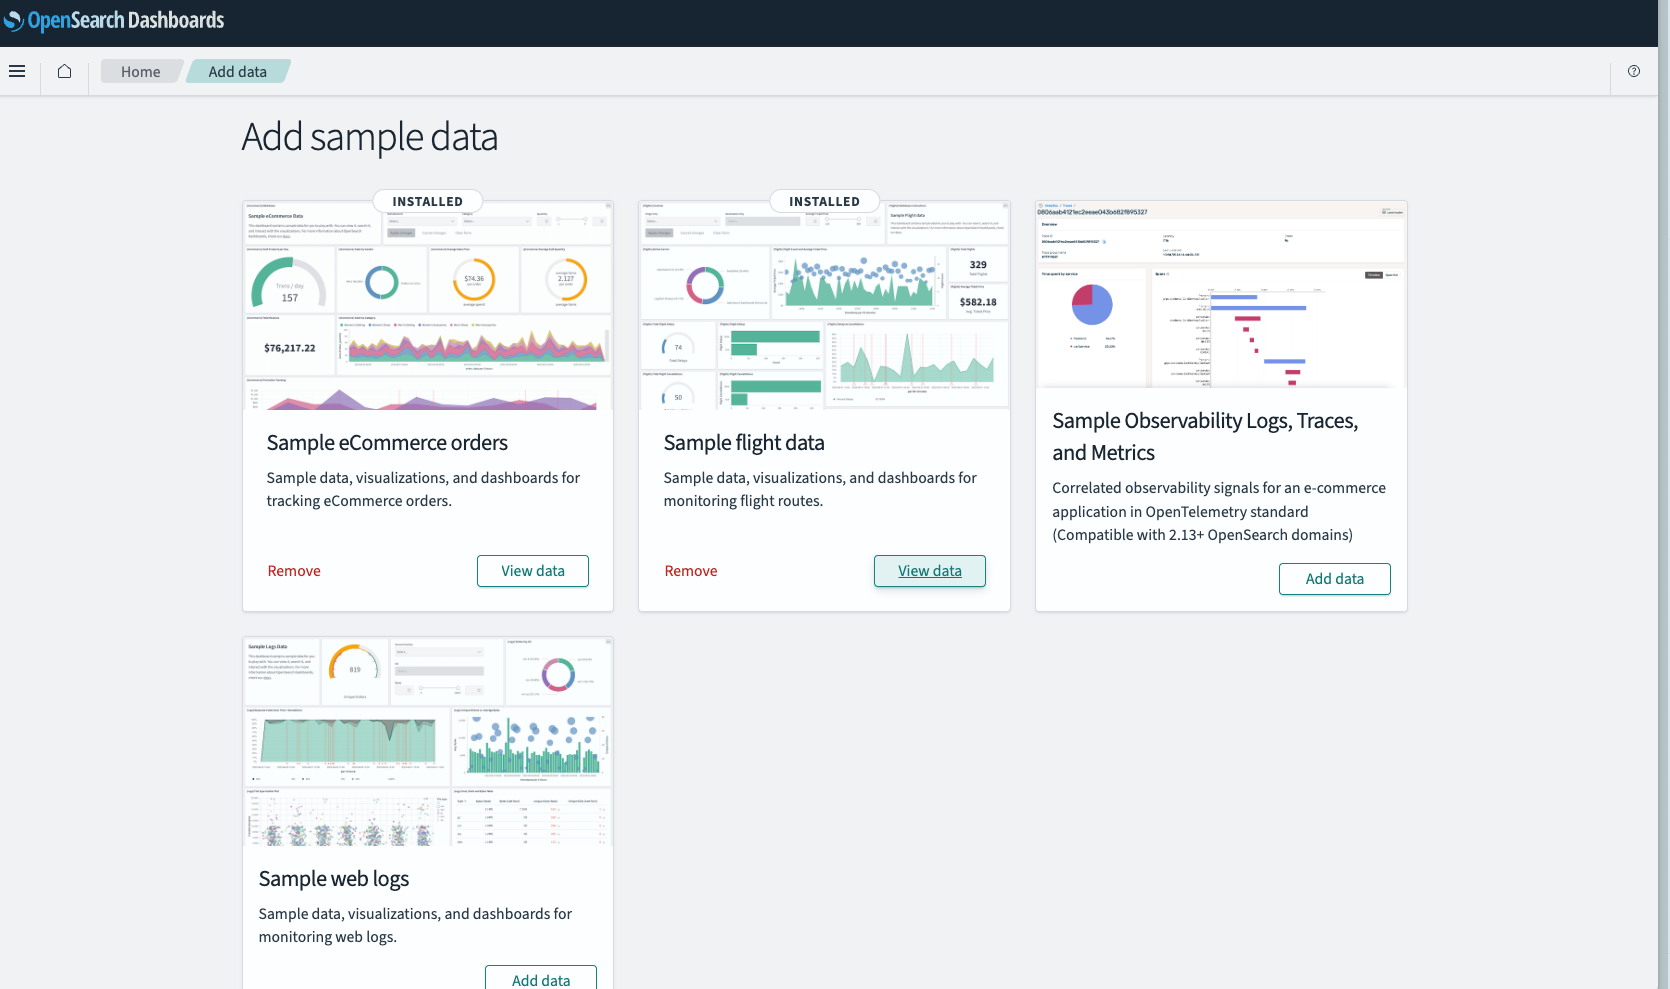Click the OpenSearch Dashboards logo
Image resolution: width=1670 pixels, height=989 pixels.
(x=114, y=20)
